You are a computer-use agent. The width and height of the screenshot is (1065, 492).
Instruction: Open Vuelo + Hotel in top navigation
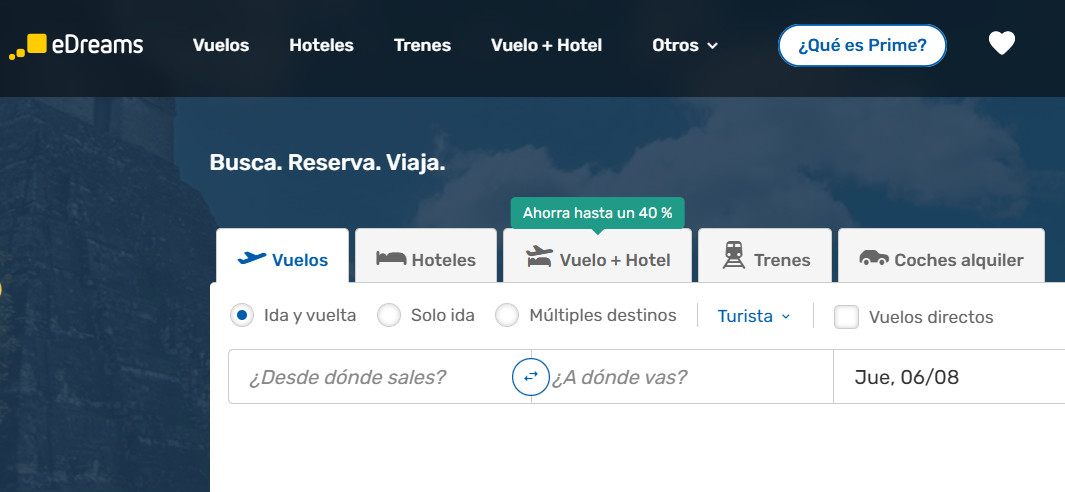pos(546,46)
